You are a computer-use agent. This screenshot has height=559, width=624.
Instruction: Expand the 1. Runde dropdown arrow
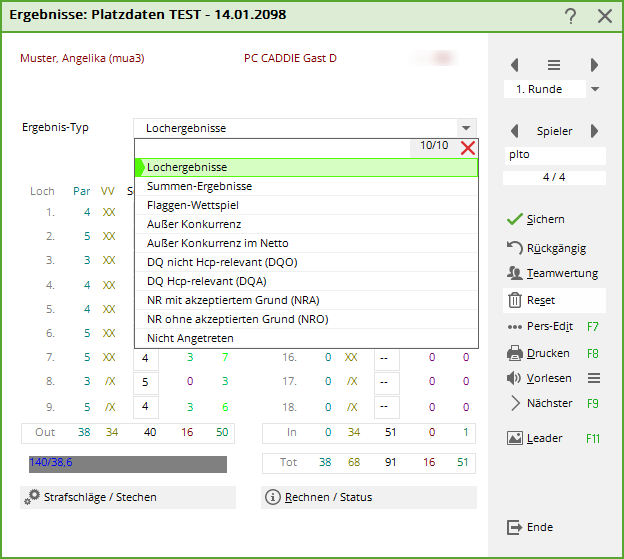595,89
